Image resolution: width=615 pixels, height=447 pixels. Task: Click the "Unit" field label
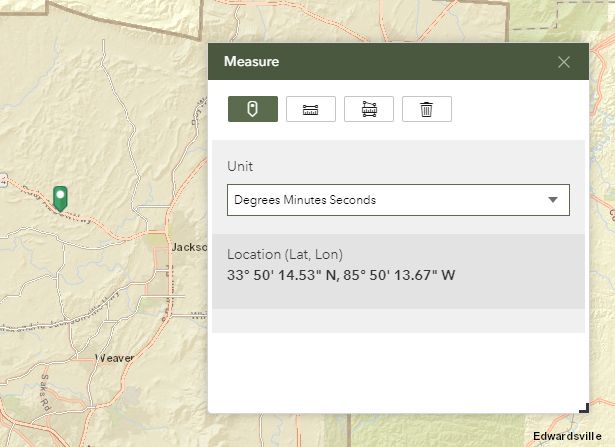239,166
